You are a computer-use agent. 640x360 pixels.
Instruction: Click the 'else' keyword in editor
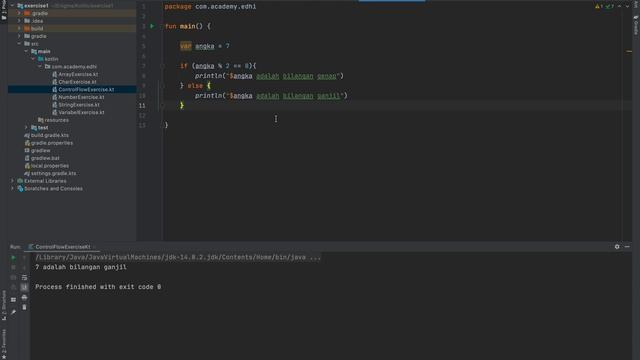[x=195, y=86]
